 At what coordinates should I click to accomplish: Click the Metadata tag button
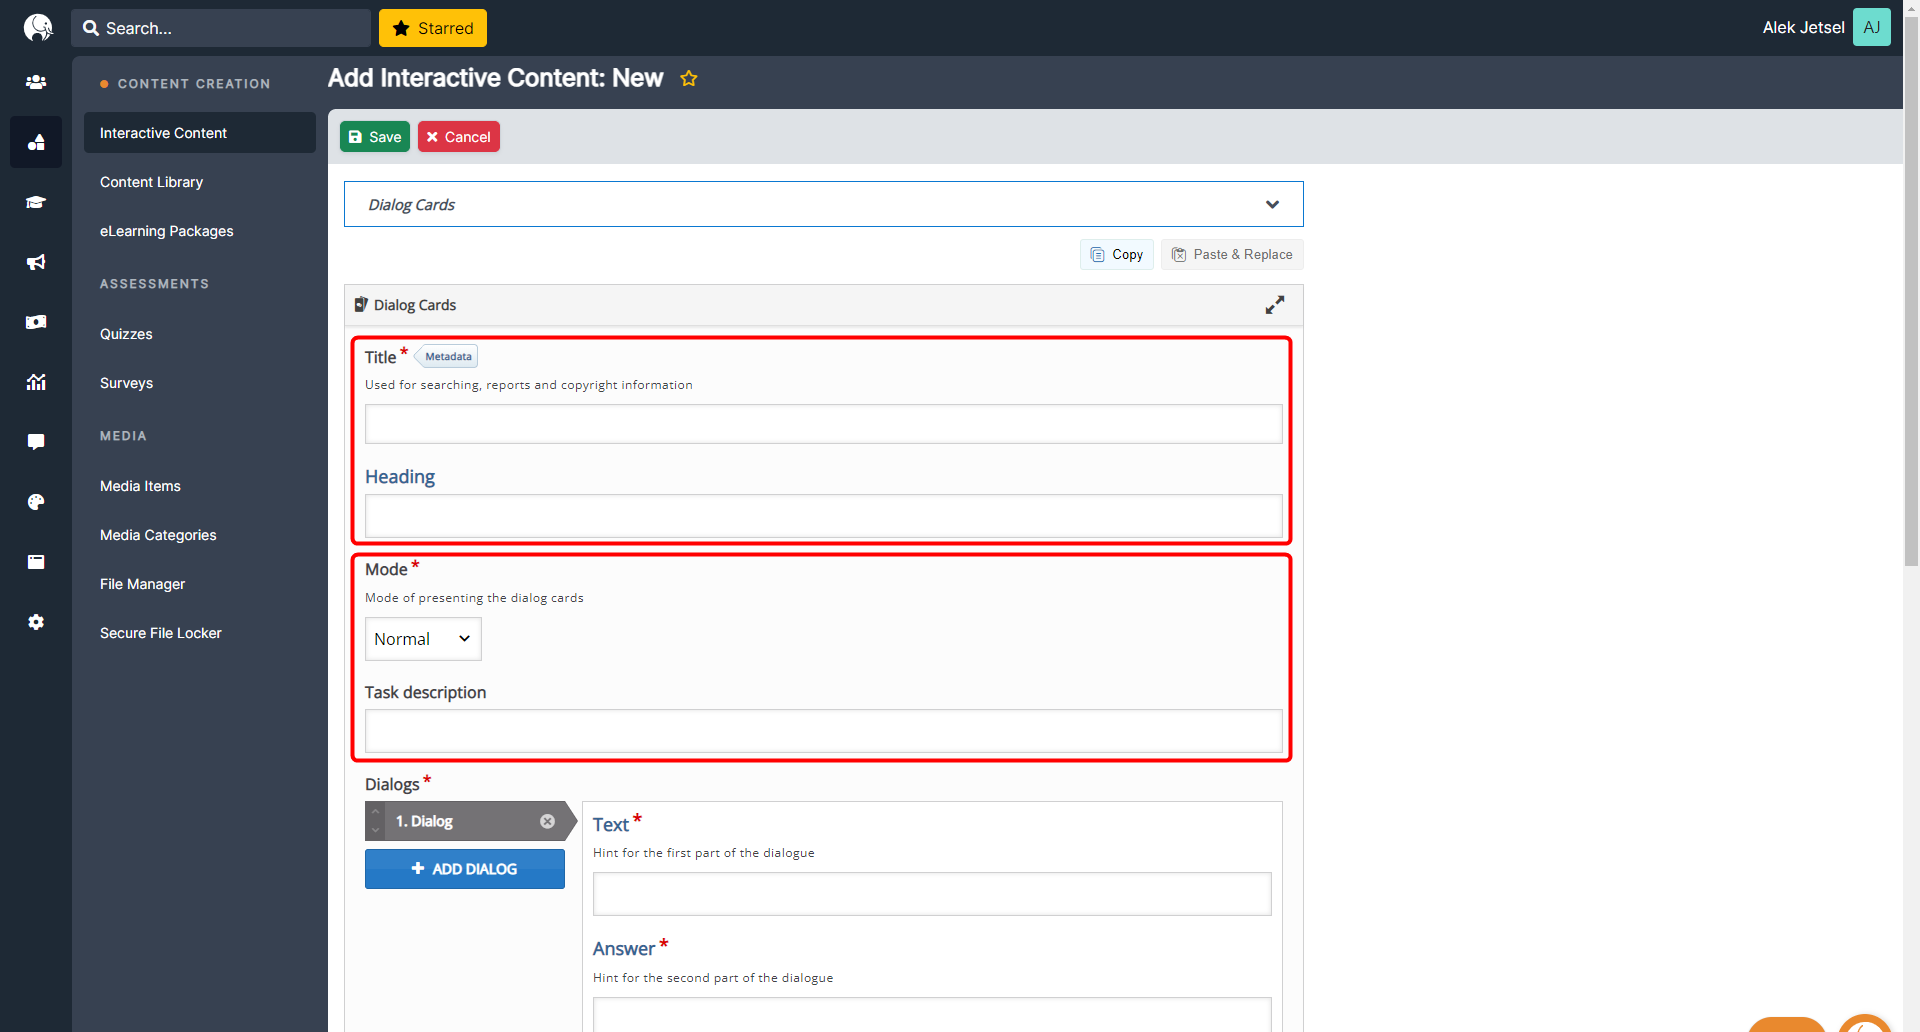pyautogui.click(x=447, y=356)
